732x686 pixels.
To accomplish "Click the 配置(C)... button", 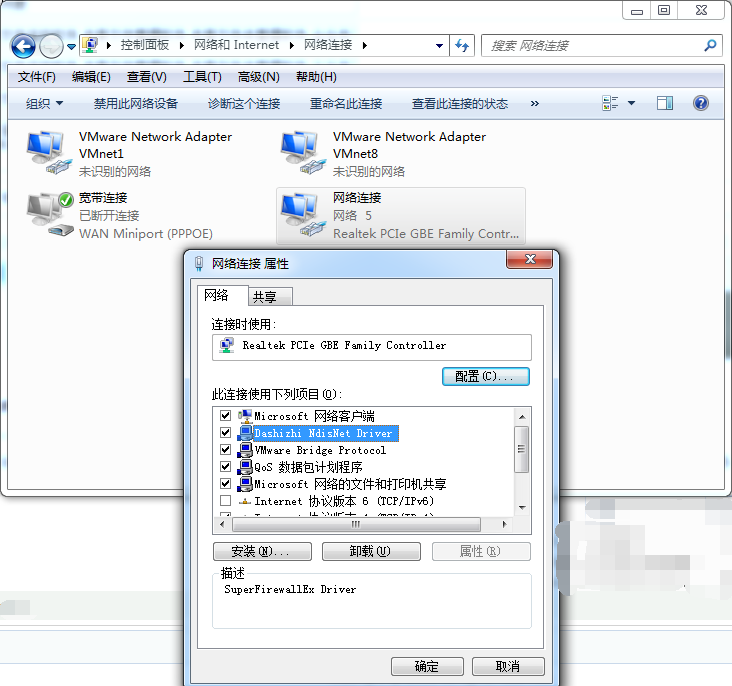I will (x=486, y=376).
